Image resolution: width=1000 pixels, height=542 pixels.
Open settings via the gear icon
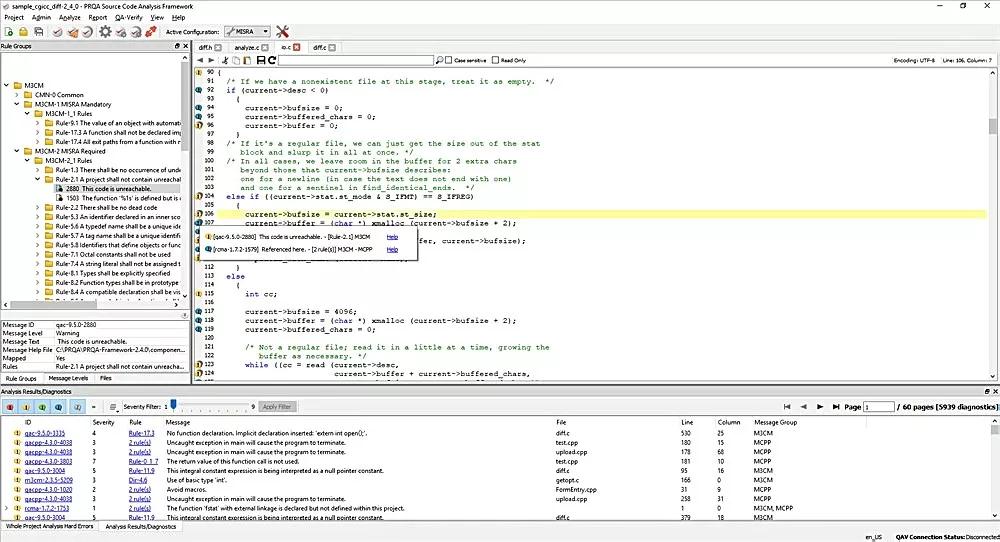tap(105, 31)
